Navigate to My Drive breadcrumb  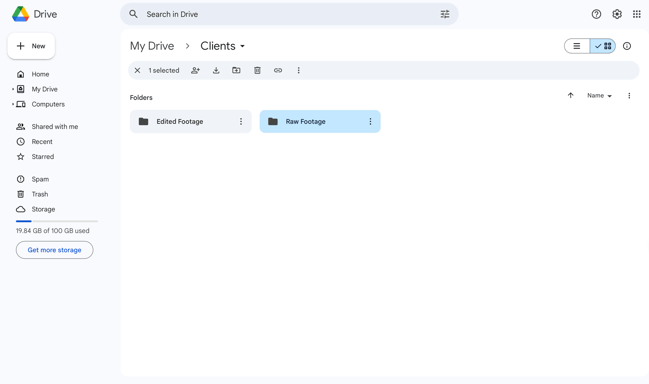(152, 46)
